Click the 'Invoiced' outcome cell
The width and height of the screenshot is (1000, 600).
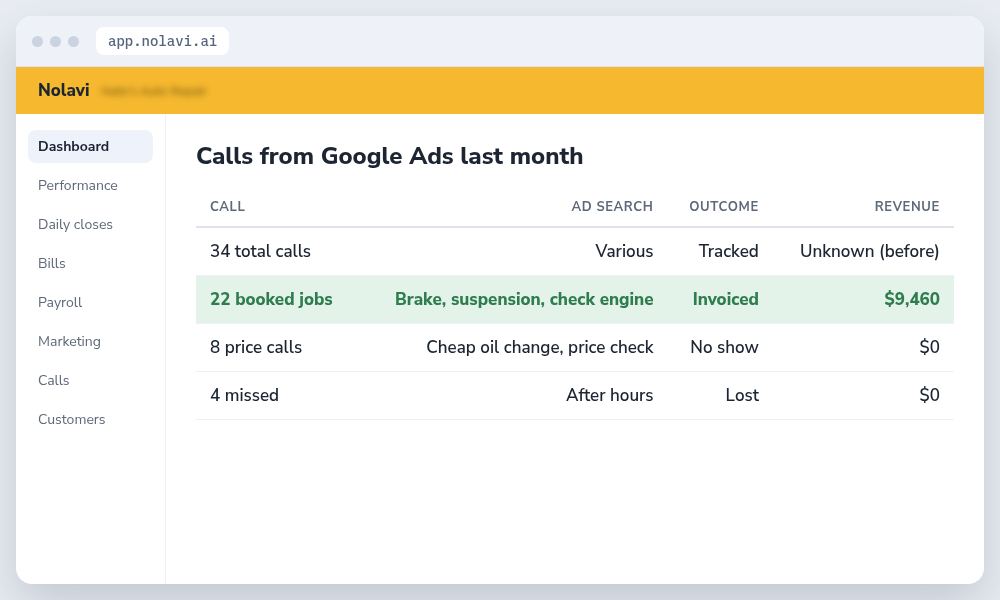click(x=725, y=299)
